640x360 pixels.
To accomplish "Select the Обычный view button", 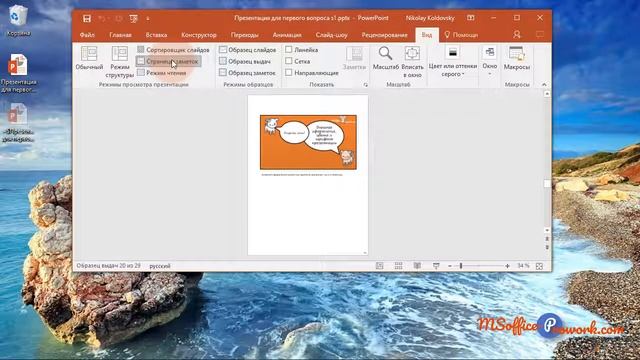I will pos(89,58).
